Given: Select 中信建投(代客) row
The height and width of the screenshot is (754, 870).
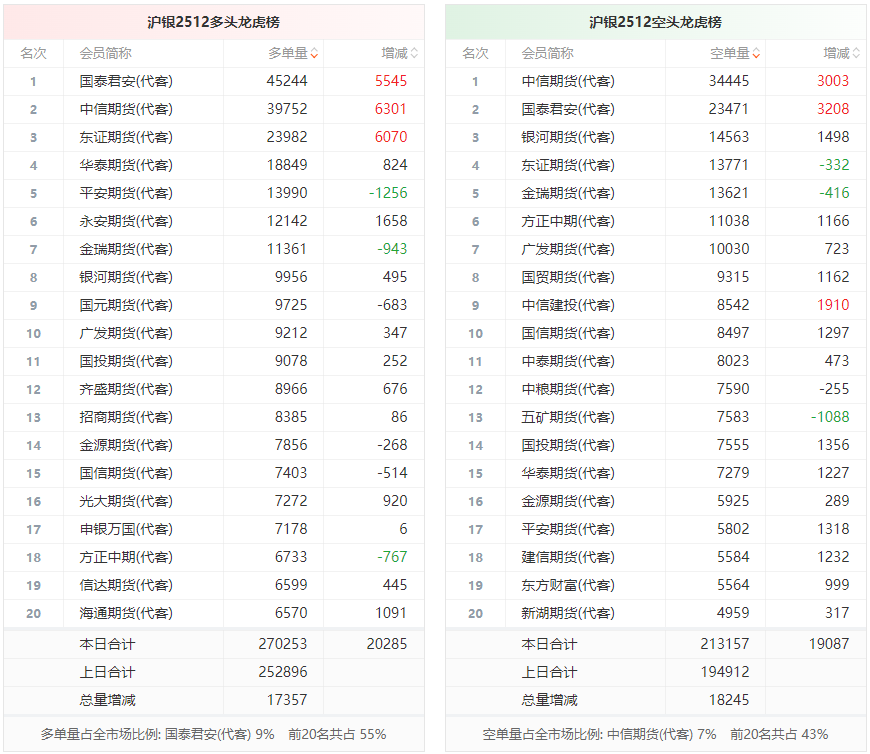Looking at the screenshot, I should coord(656,305).
